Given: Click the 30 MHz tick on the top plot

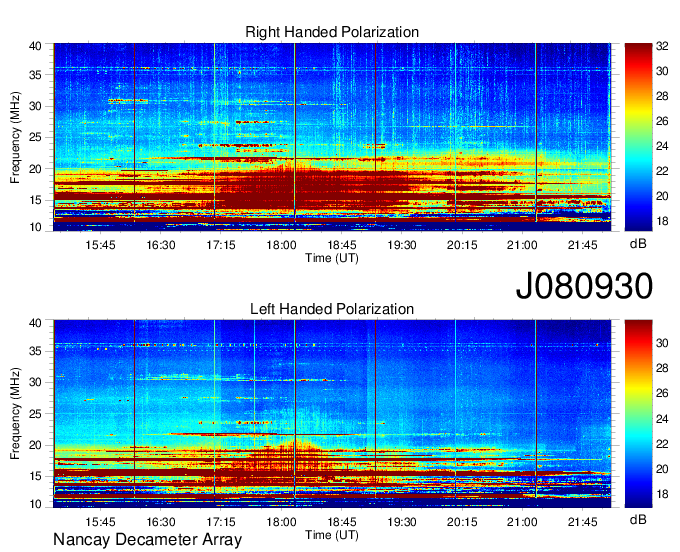Looking at the screenshot, I should point(35,106).
